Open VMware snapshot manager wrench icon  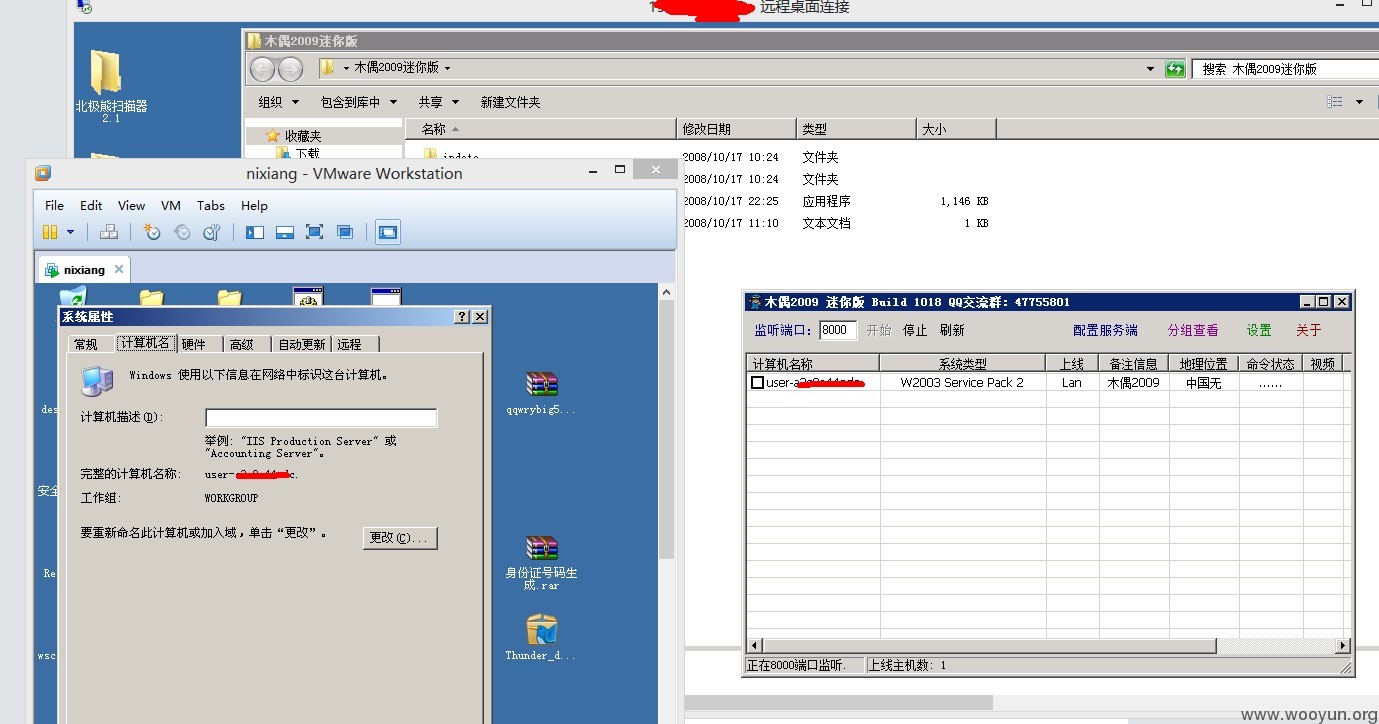click(x=211, y=232)
